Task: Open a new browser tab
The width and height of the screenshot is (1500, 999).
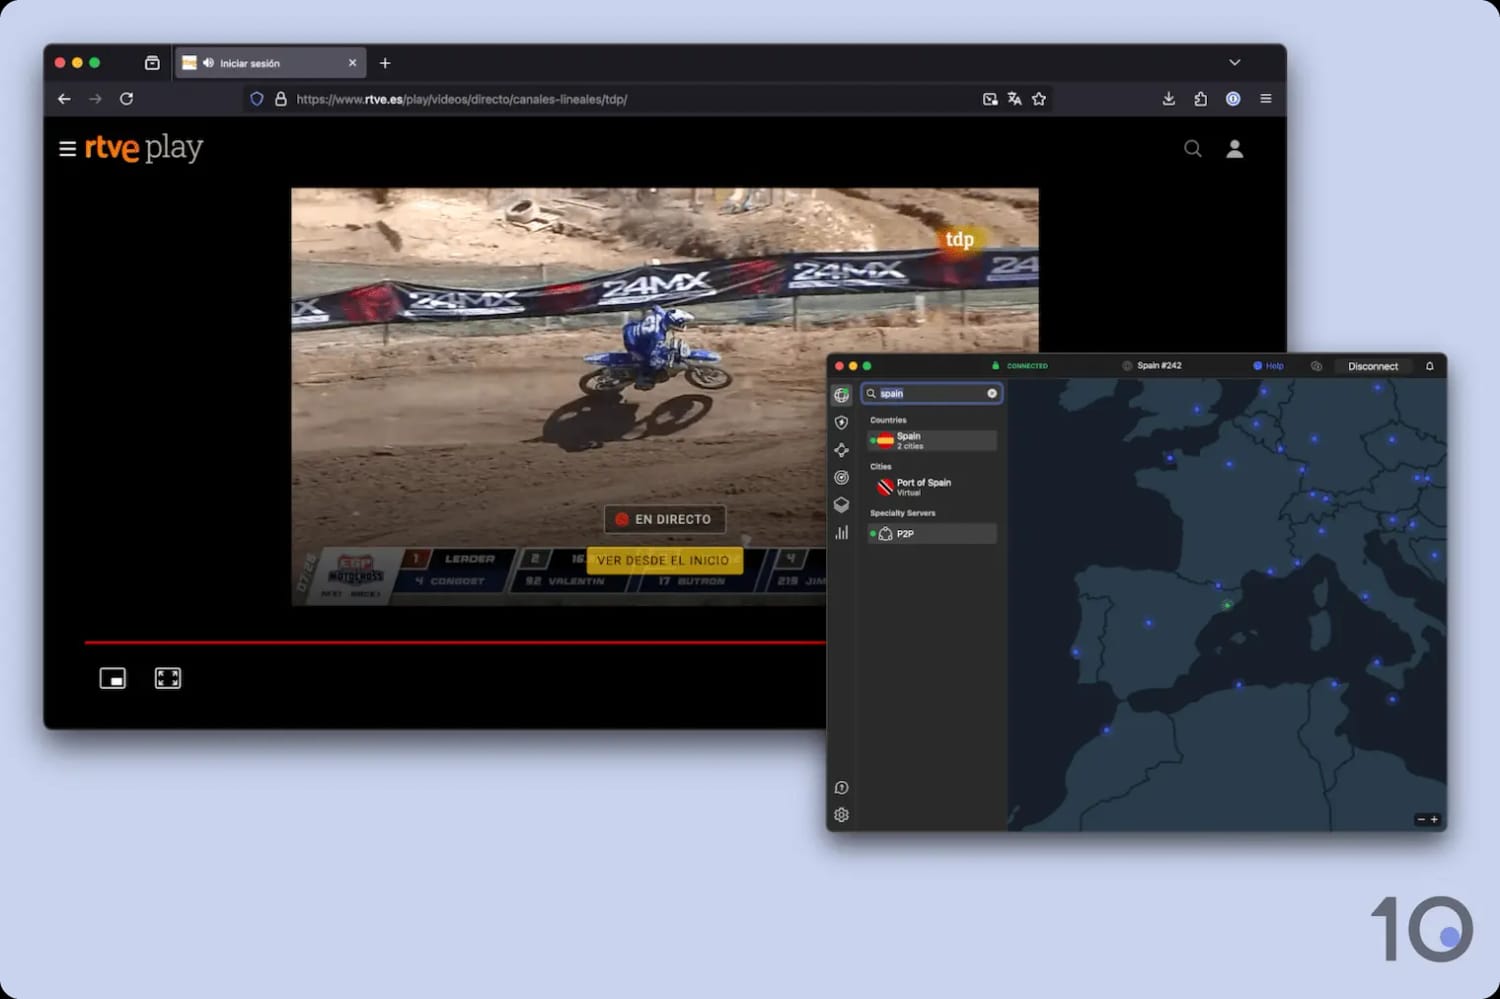Action: pyautogui.click(x=385, y=63)
